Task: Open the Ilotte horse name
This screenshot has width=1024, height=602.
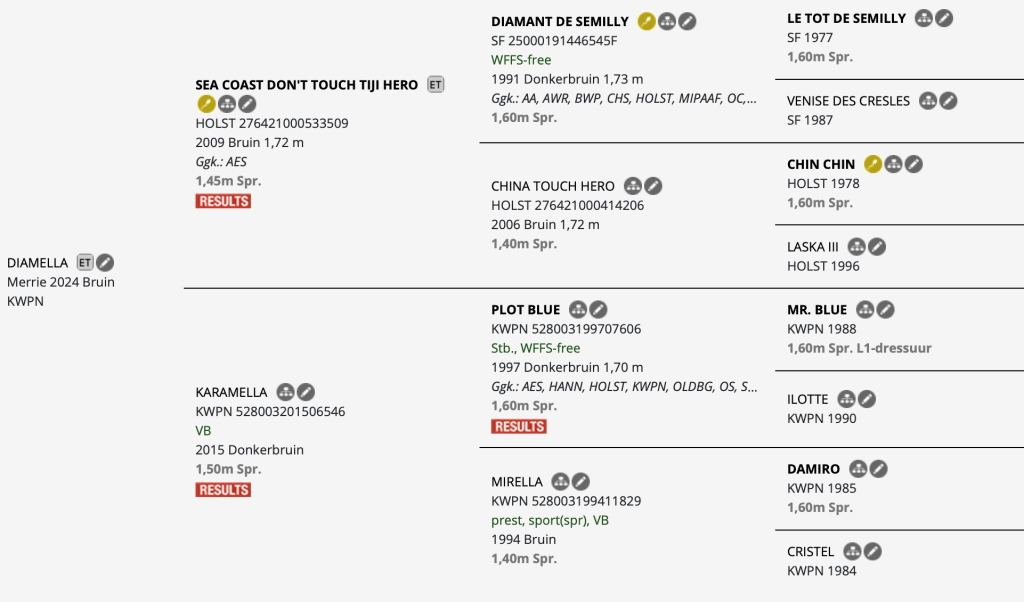Action: [807, 399]
